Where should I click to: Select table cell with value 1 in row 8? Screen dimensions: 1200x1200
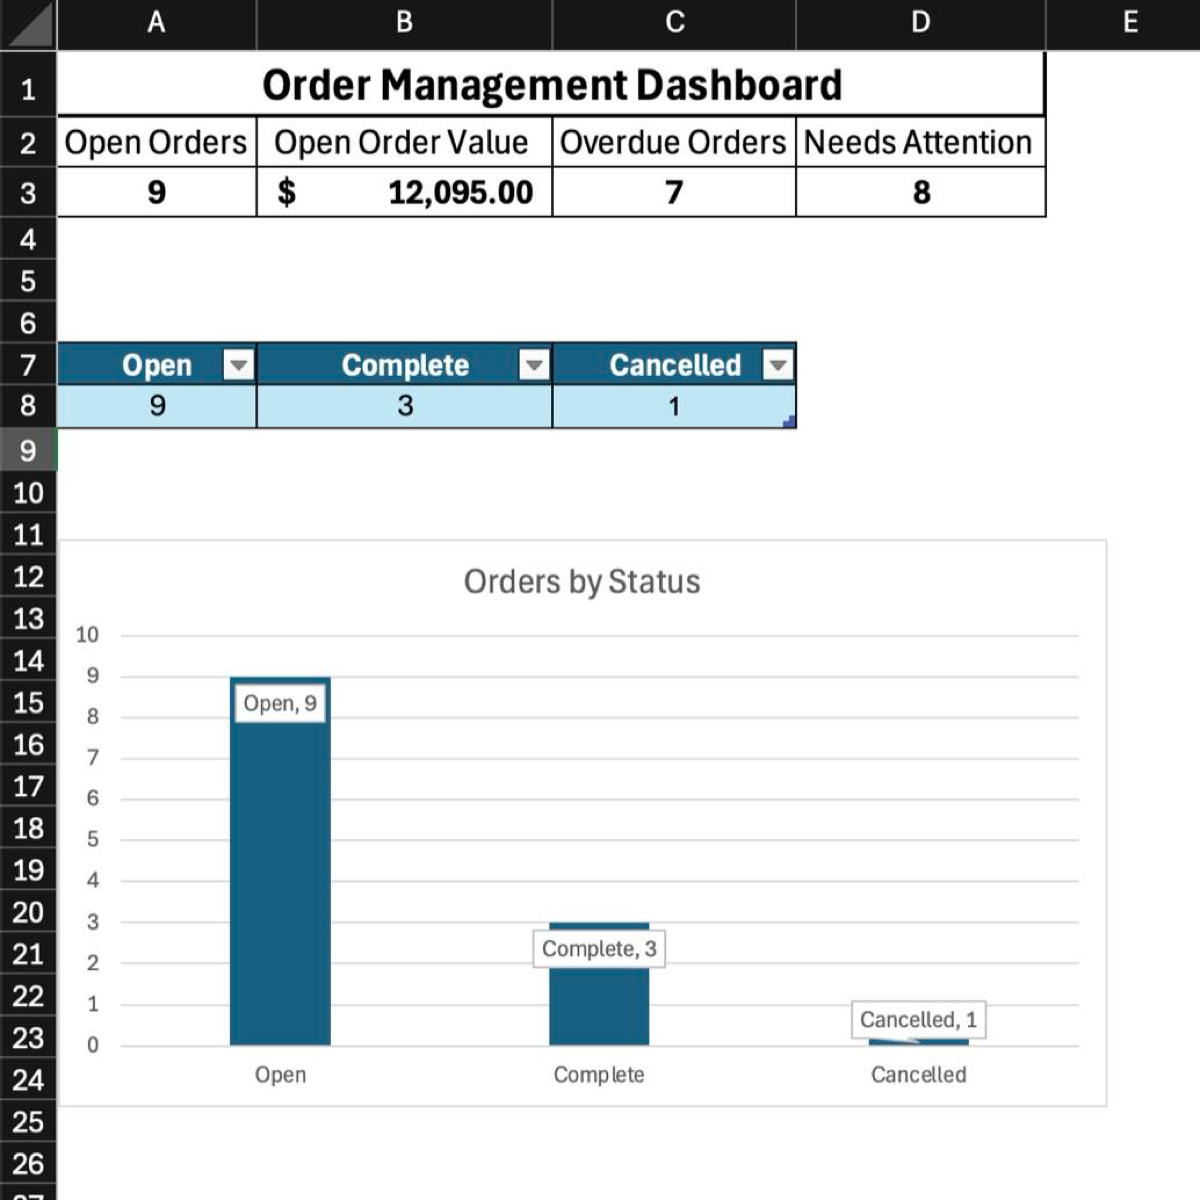tap(674, 406)
